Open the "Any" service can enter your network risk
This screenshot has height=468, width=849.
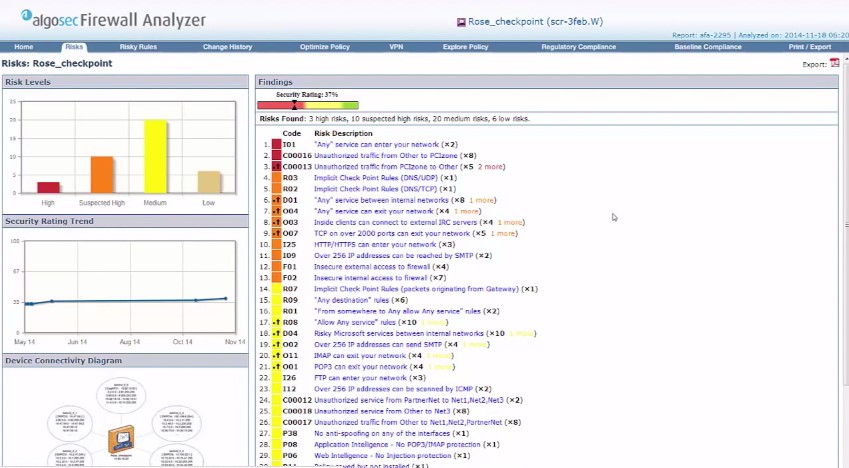pyautogui.click(x=376, y=145)
